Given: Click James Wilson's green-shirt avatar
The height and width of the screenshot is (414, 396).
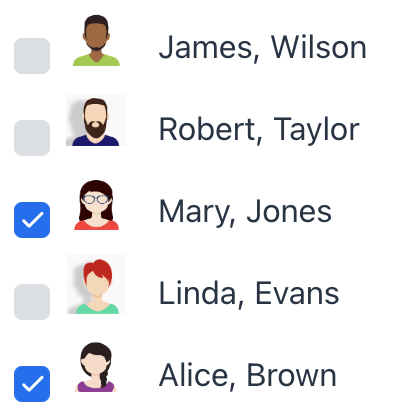Looking at the screenshot, I should (96, 40).
